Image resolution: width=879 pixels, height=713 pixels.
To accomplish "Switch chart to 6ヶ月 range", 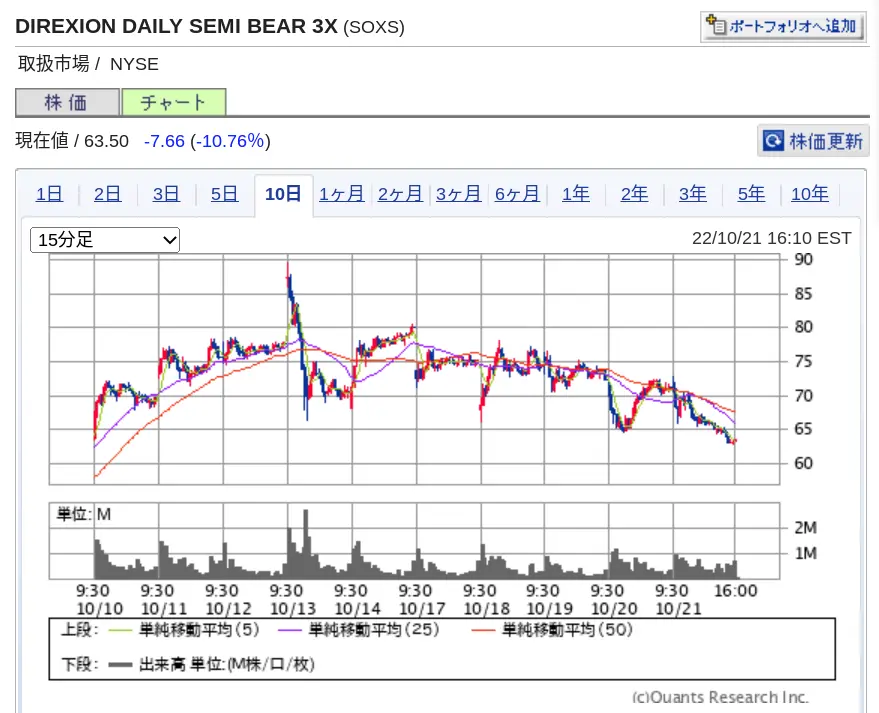I will click(517, 194).
